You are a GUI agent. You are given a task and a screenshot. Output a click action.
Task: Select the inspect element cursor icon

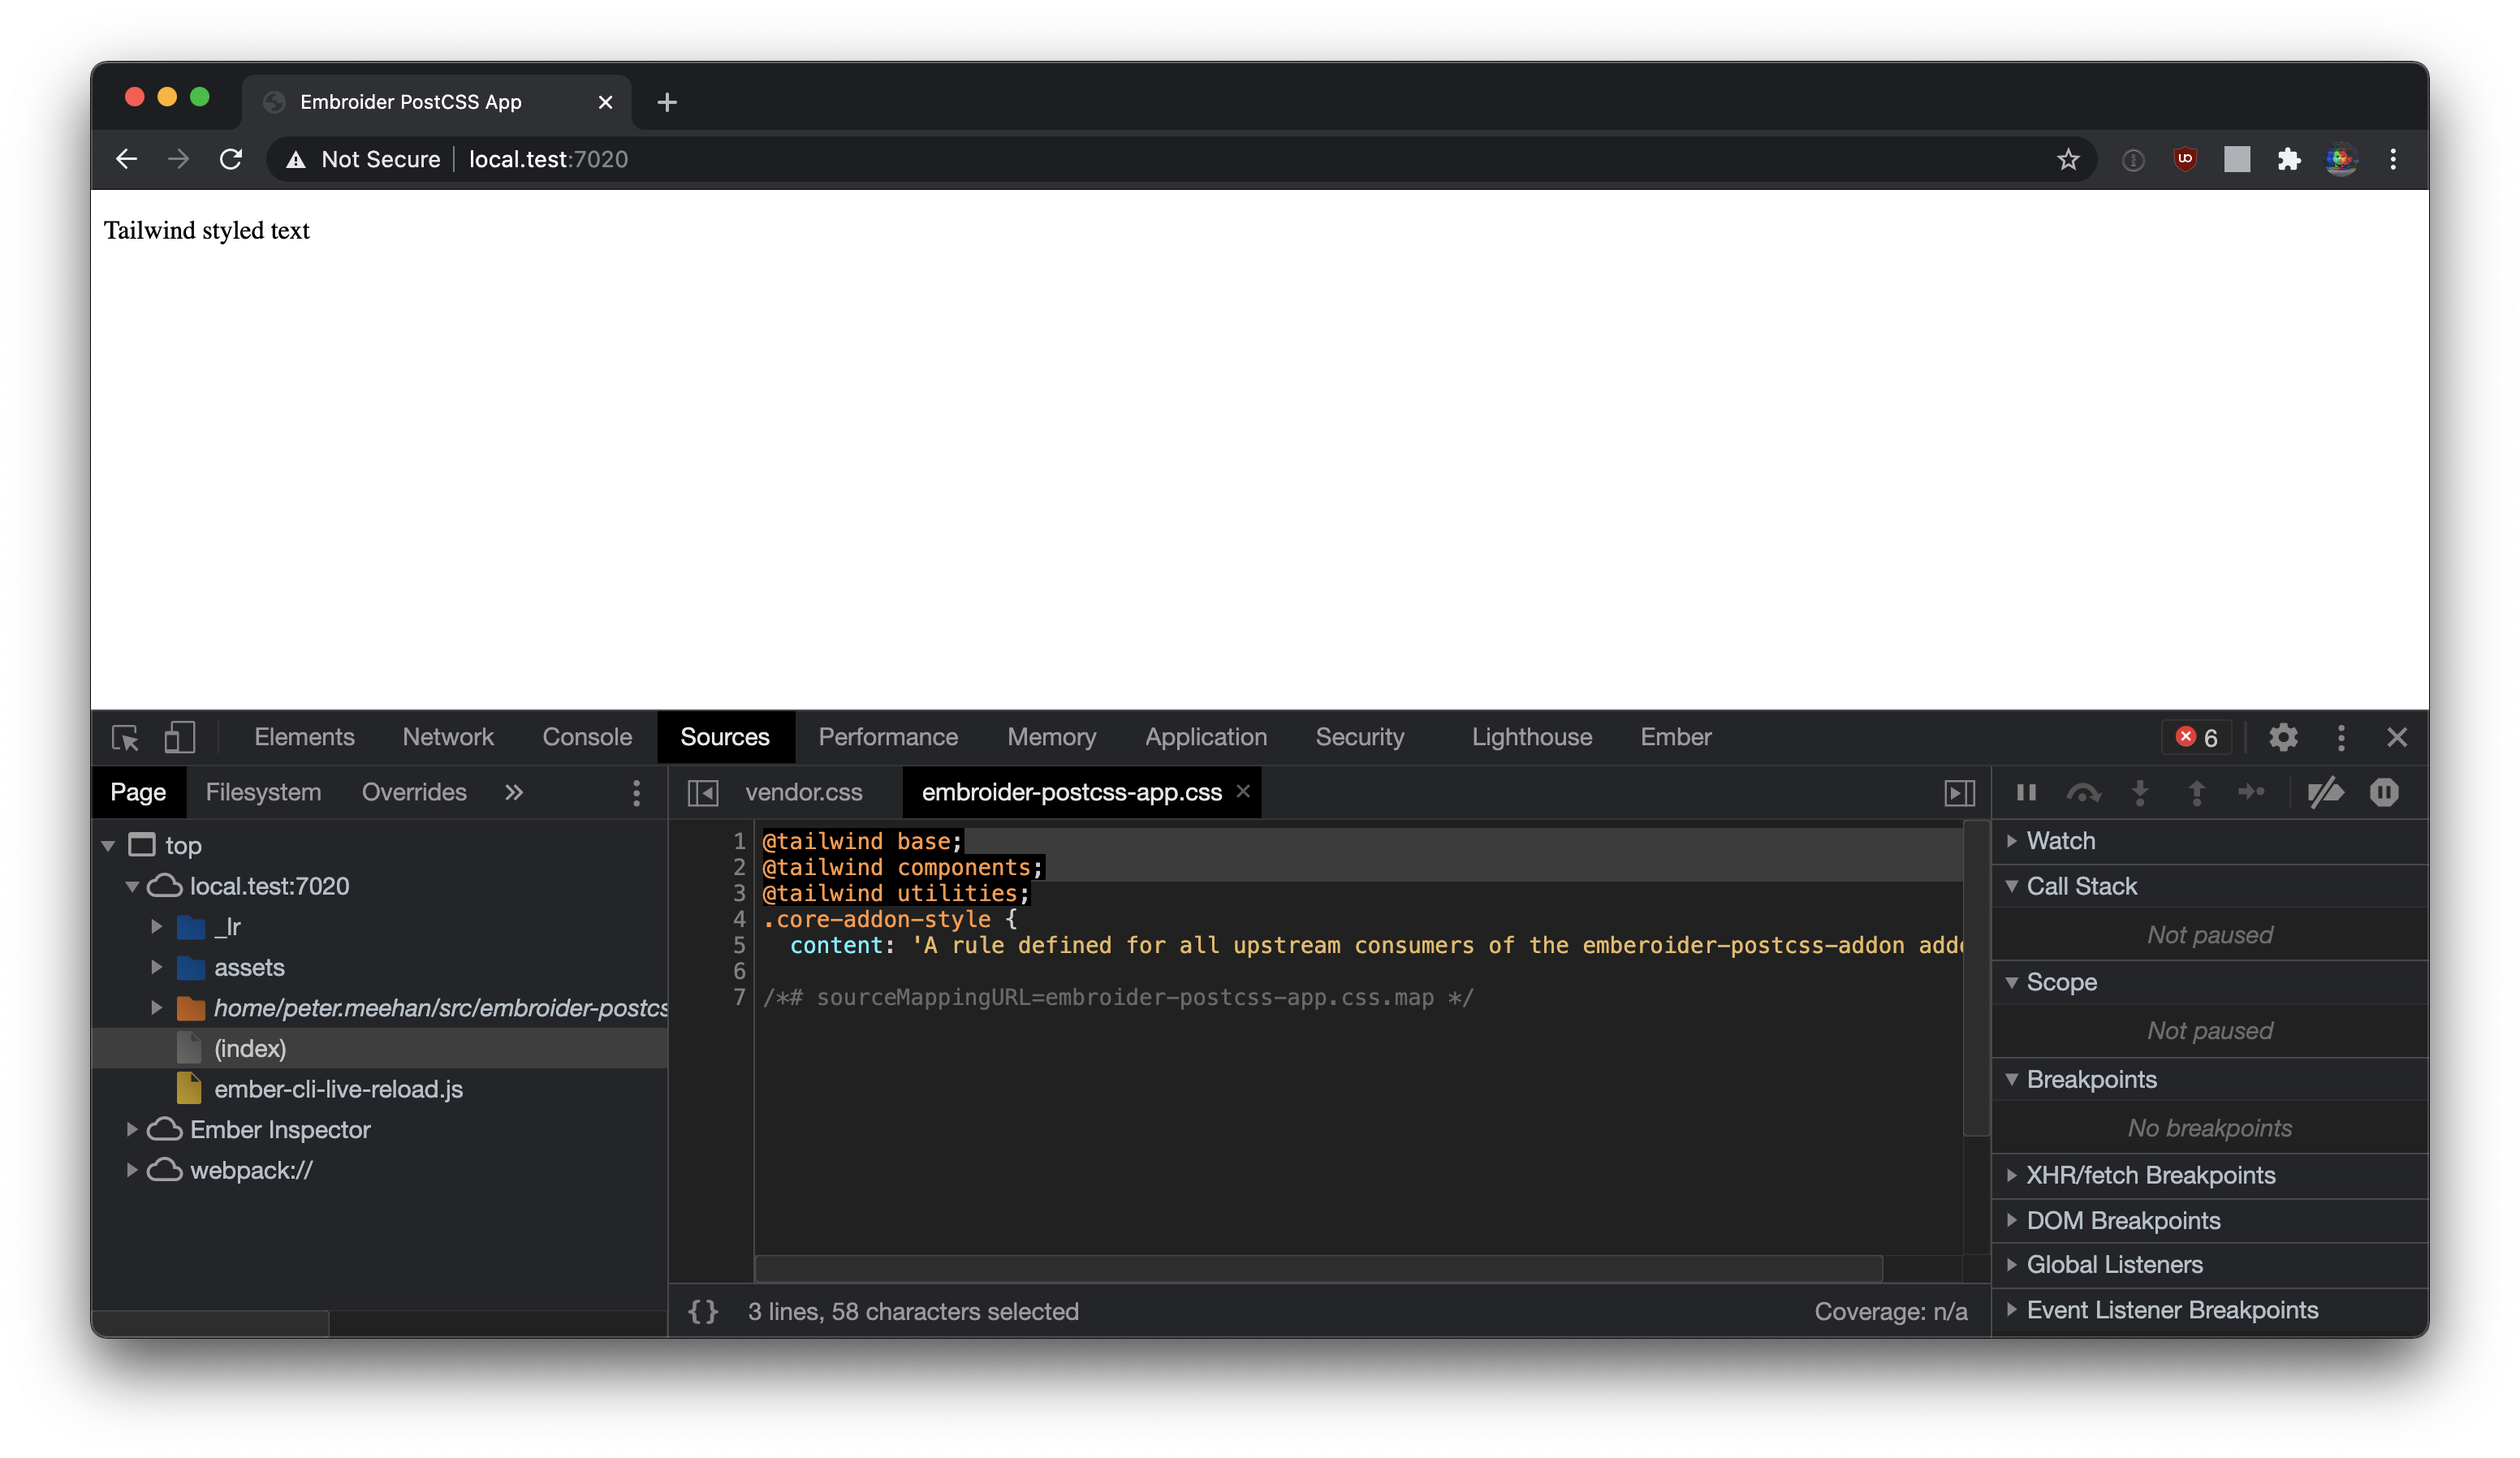(124, 737)
